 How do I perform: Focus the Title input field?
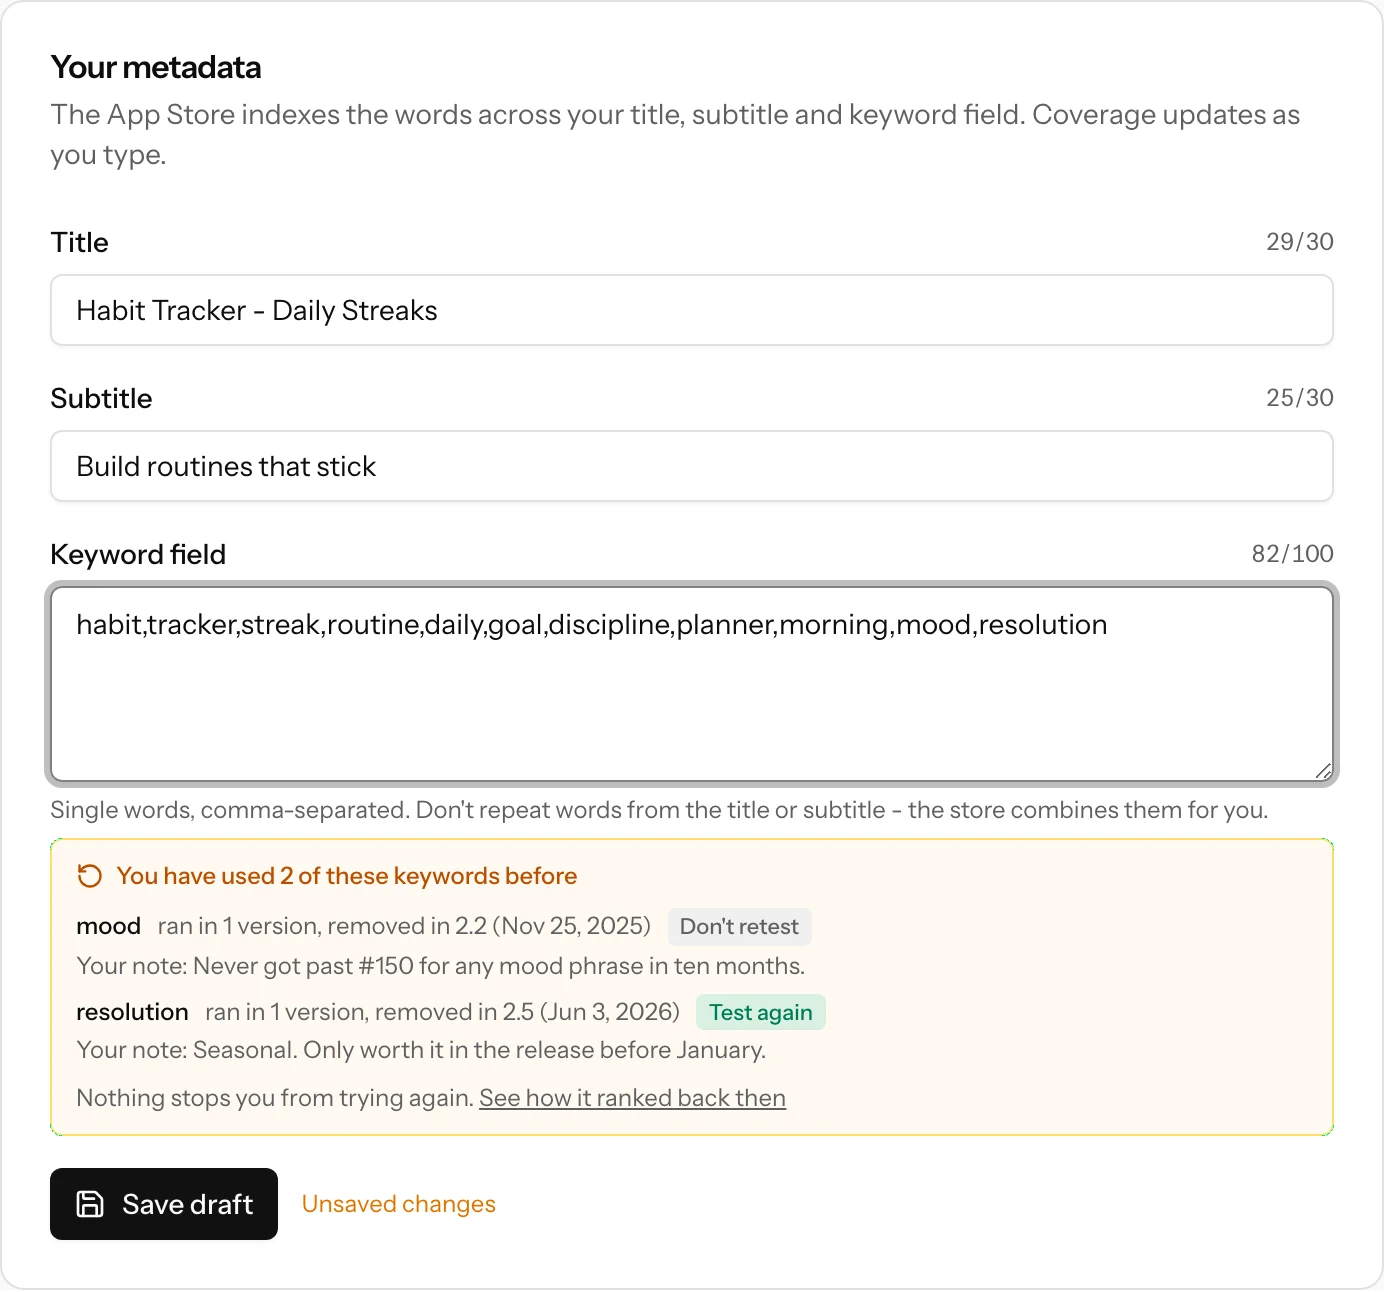(x=692, y=310)
